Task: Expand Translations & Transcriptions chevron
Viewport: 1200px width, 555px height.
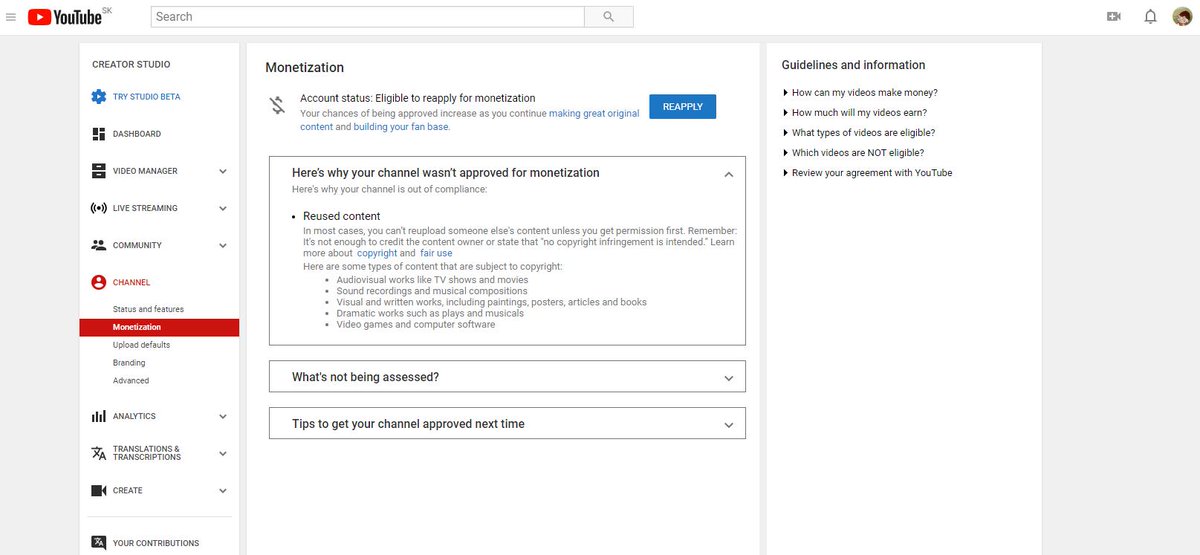Action: point(223,453)
